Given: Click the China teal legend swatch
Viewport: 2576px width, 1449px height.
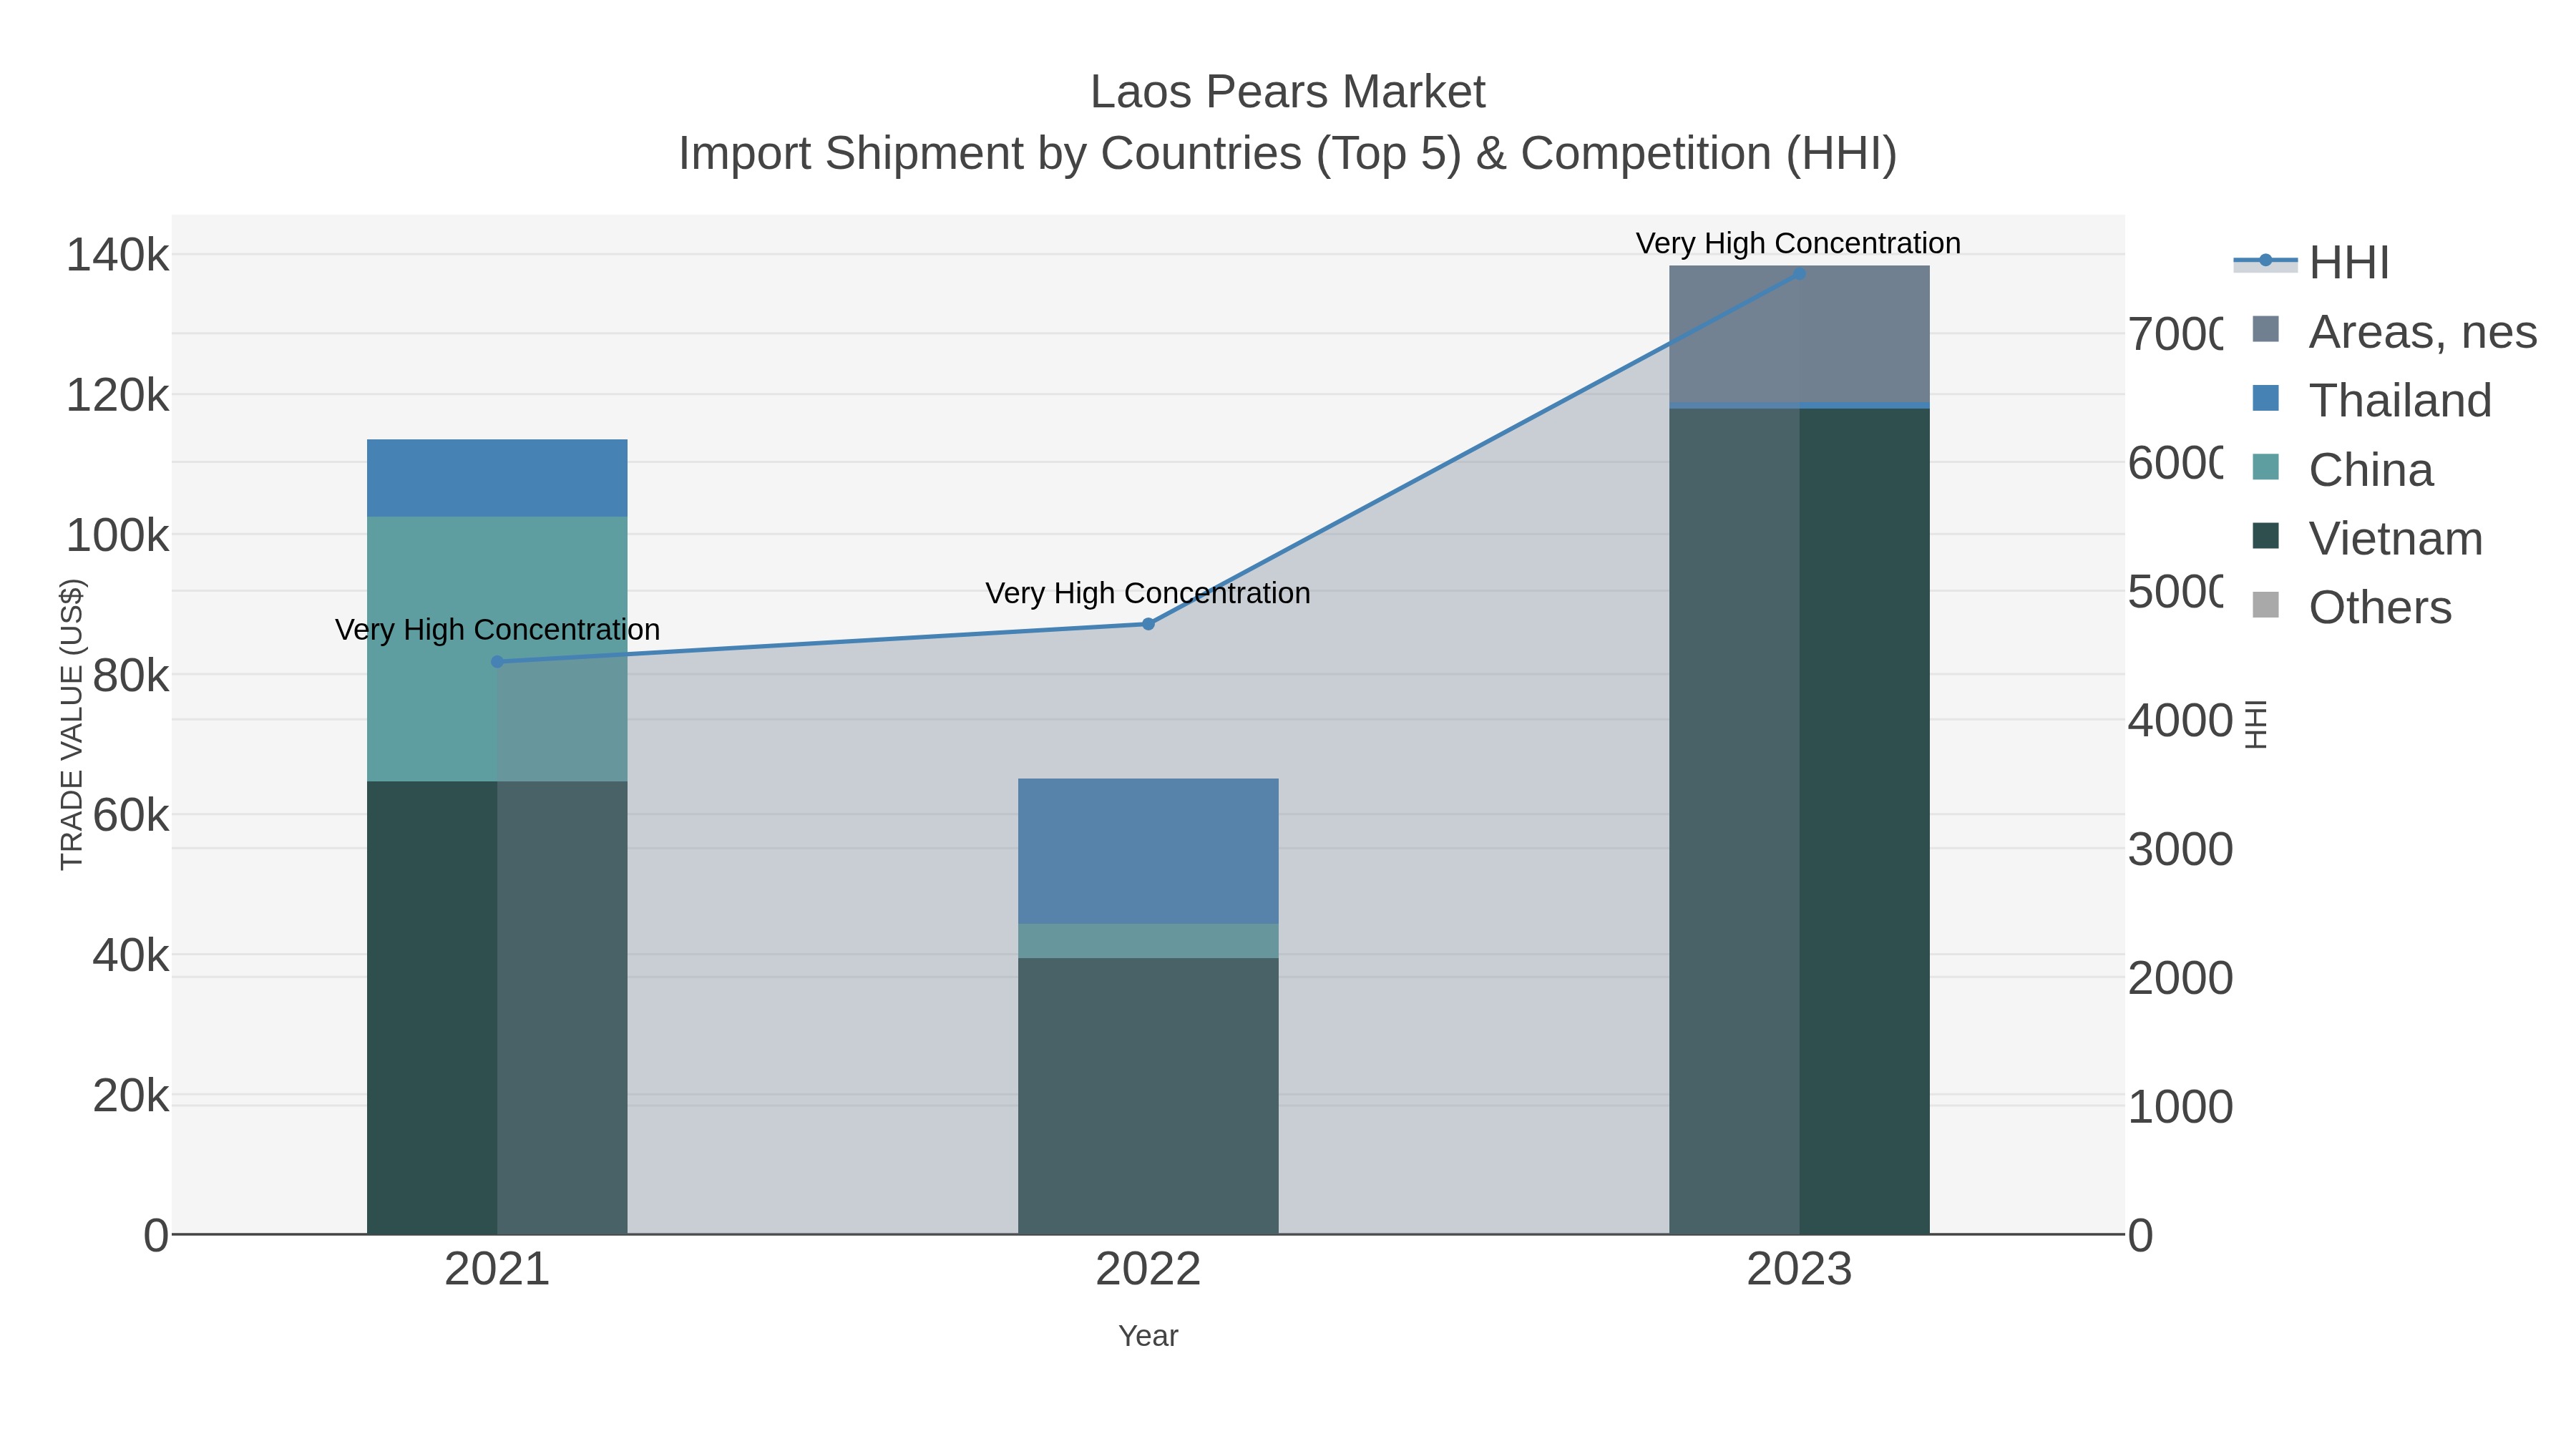Looking at the screenshot, I should [x=2266, y=467].
